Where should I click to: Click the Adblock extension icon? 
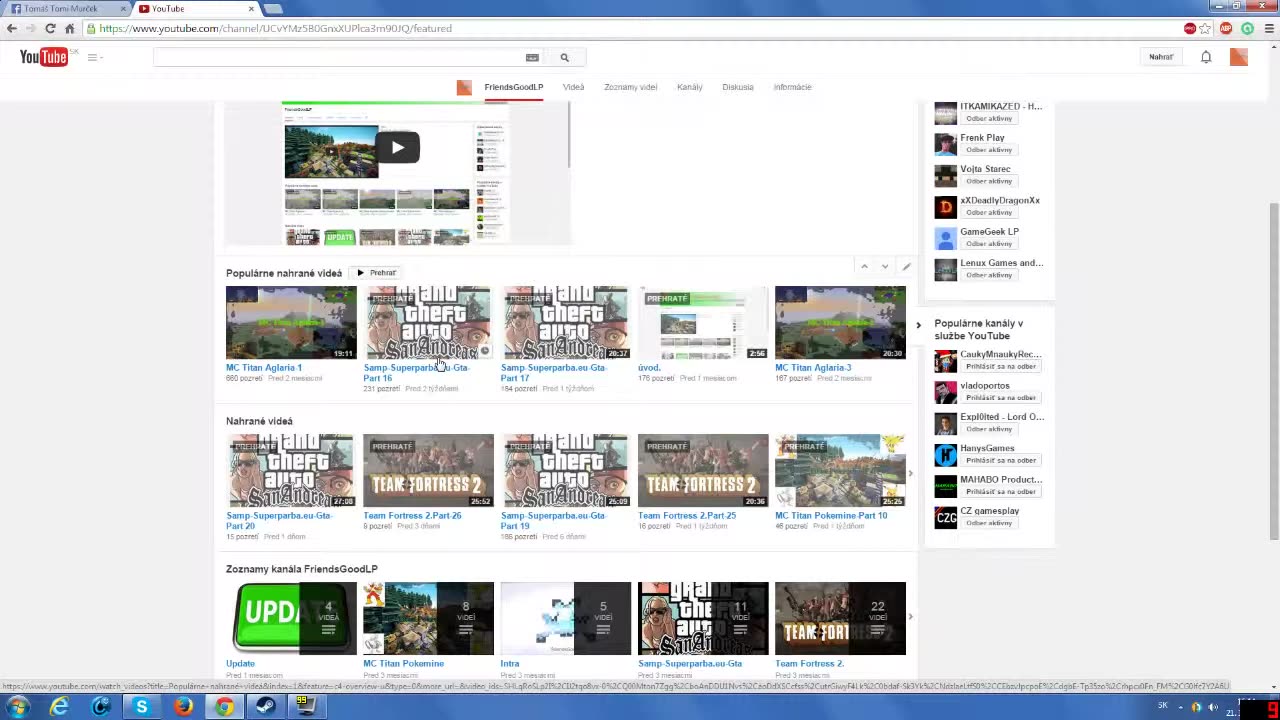point(1226,28)
